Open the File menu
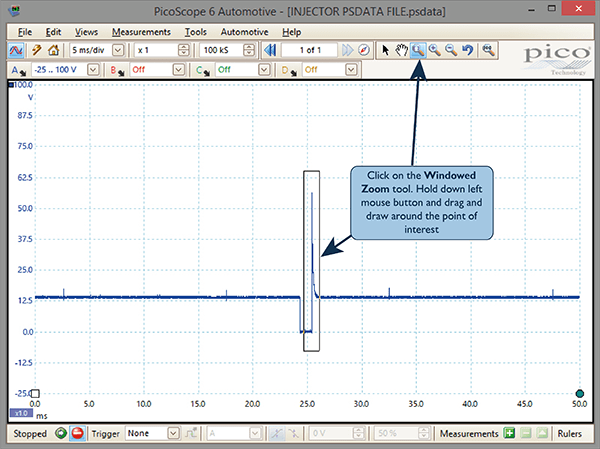Image resolution: width=600 pixels, height=449 pixels. [25, 32]
